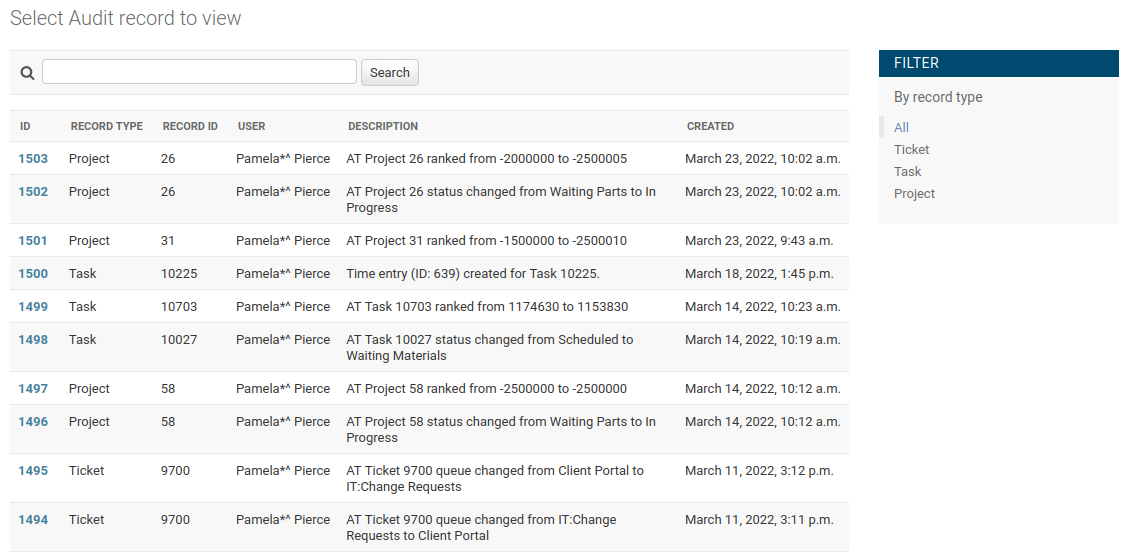
Task: Sort by the ID column header
Action: [x=25, y=126]
